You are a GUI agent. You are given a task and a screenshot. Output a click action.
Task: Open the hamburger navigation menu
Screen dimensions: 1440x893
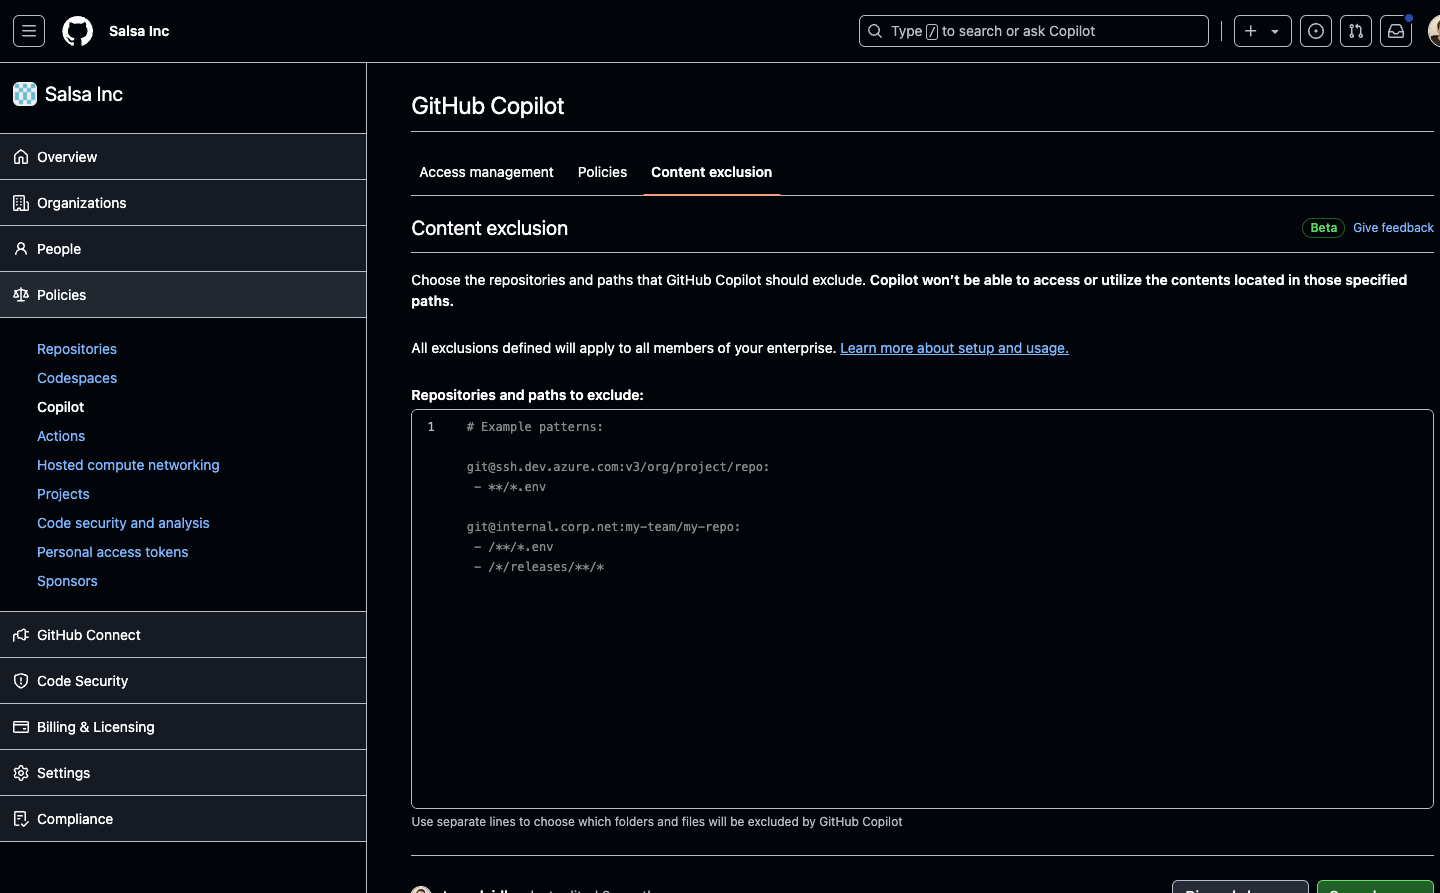[29, 31]
